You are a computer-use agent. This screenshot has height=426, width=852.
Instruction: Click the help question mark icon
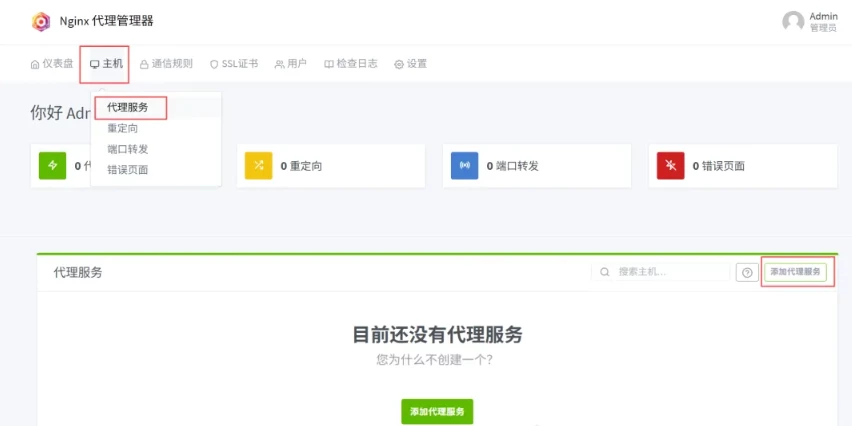point(746,272)
